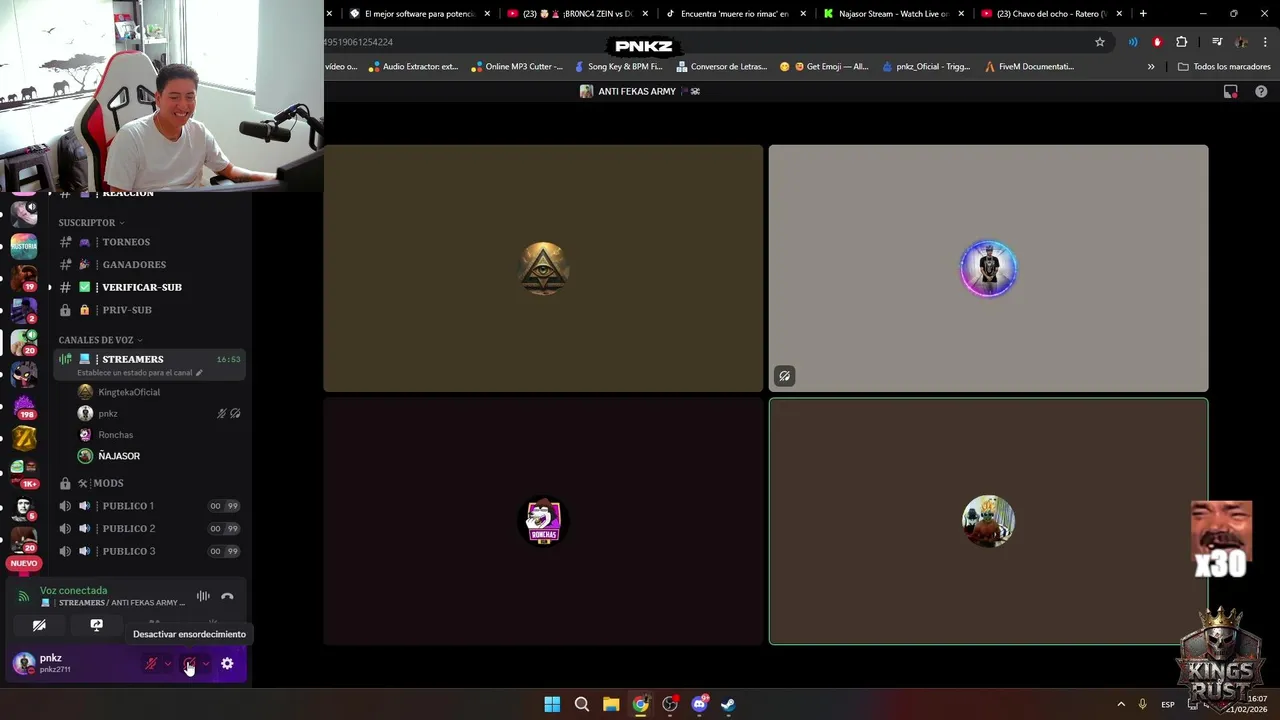Screen dimensions: 1280x720
Task: Open the Chrome three-dot menu
Action: tap(1265, 42)
